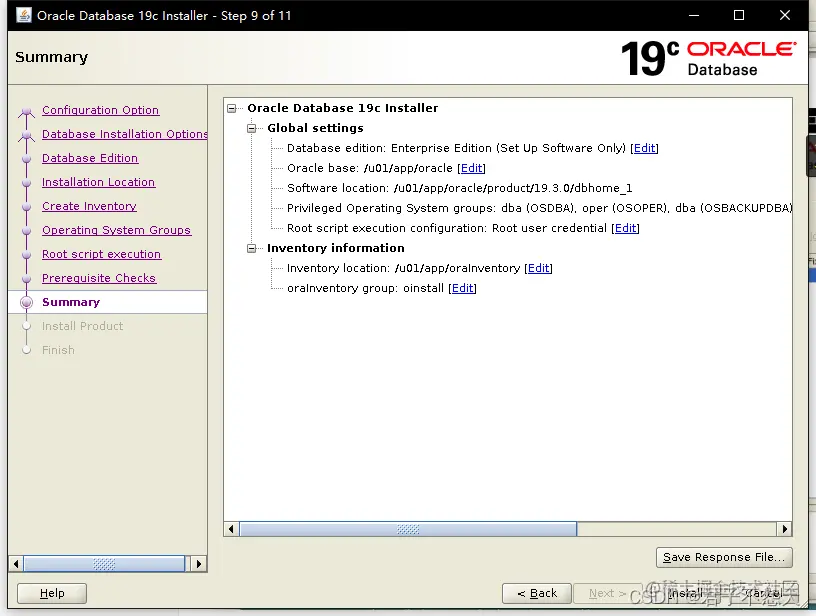816x616 pixels.
Task: Click steps sidebar scroll right arrow
Action: [198, 564]
